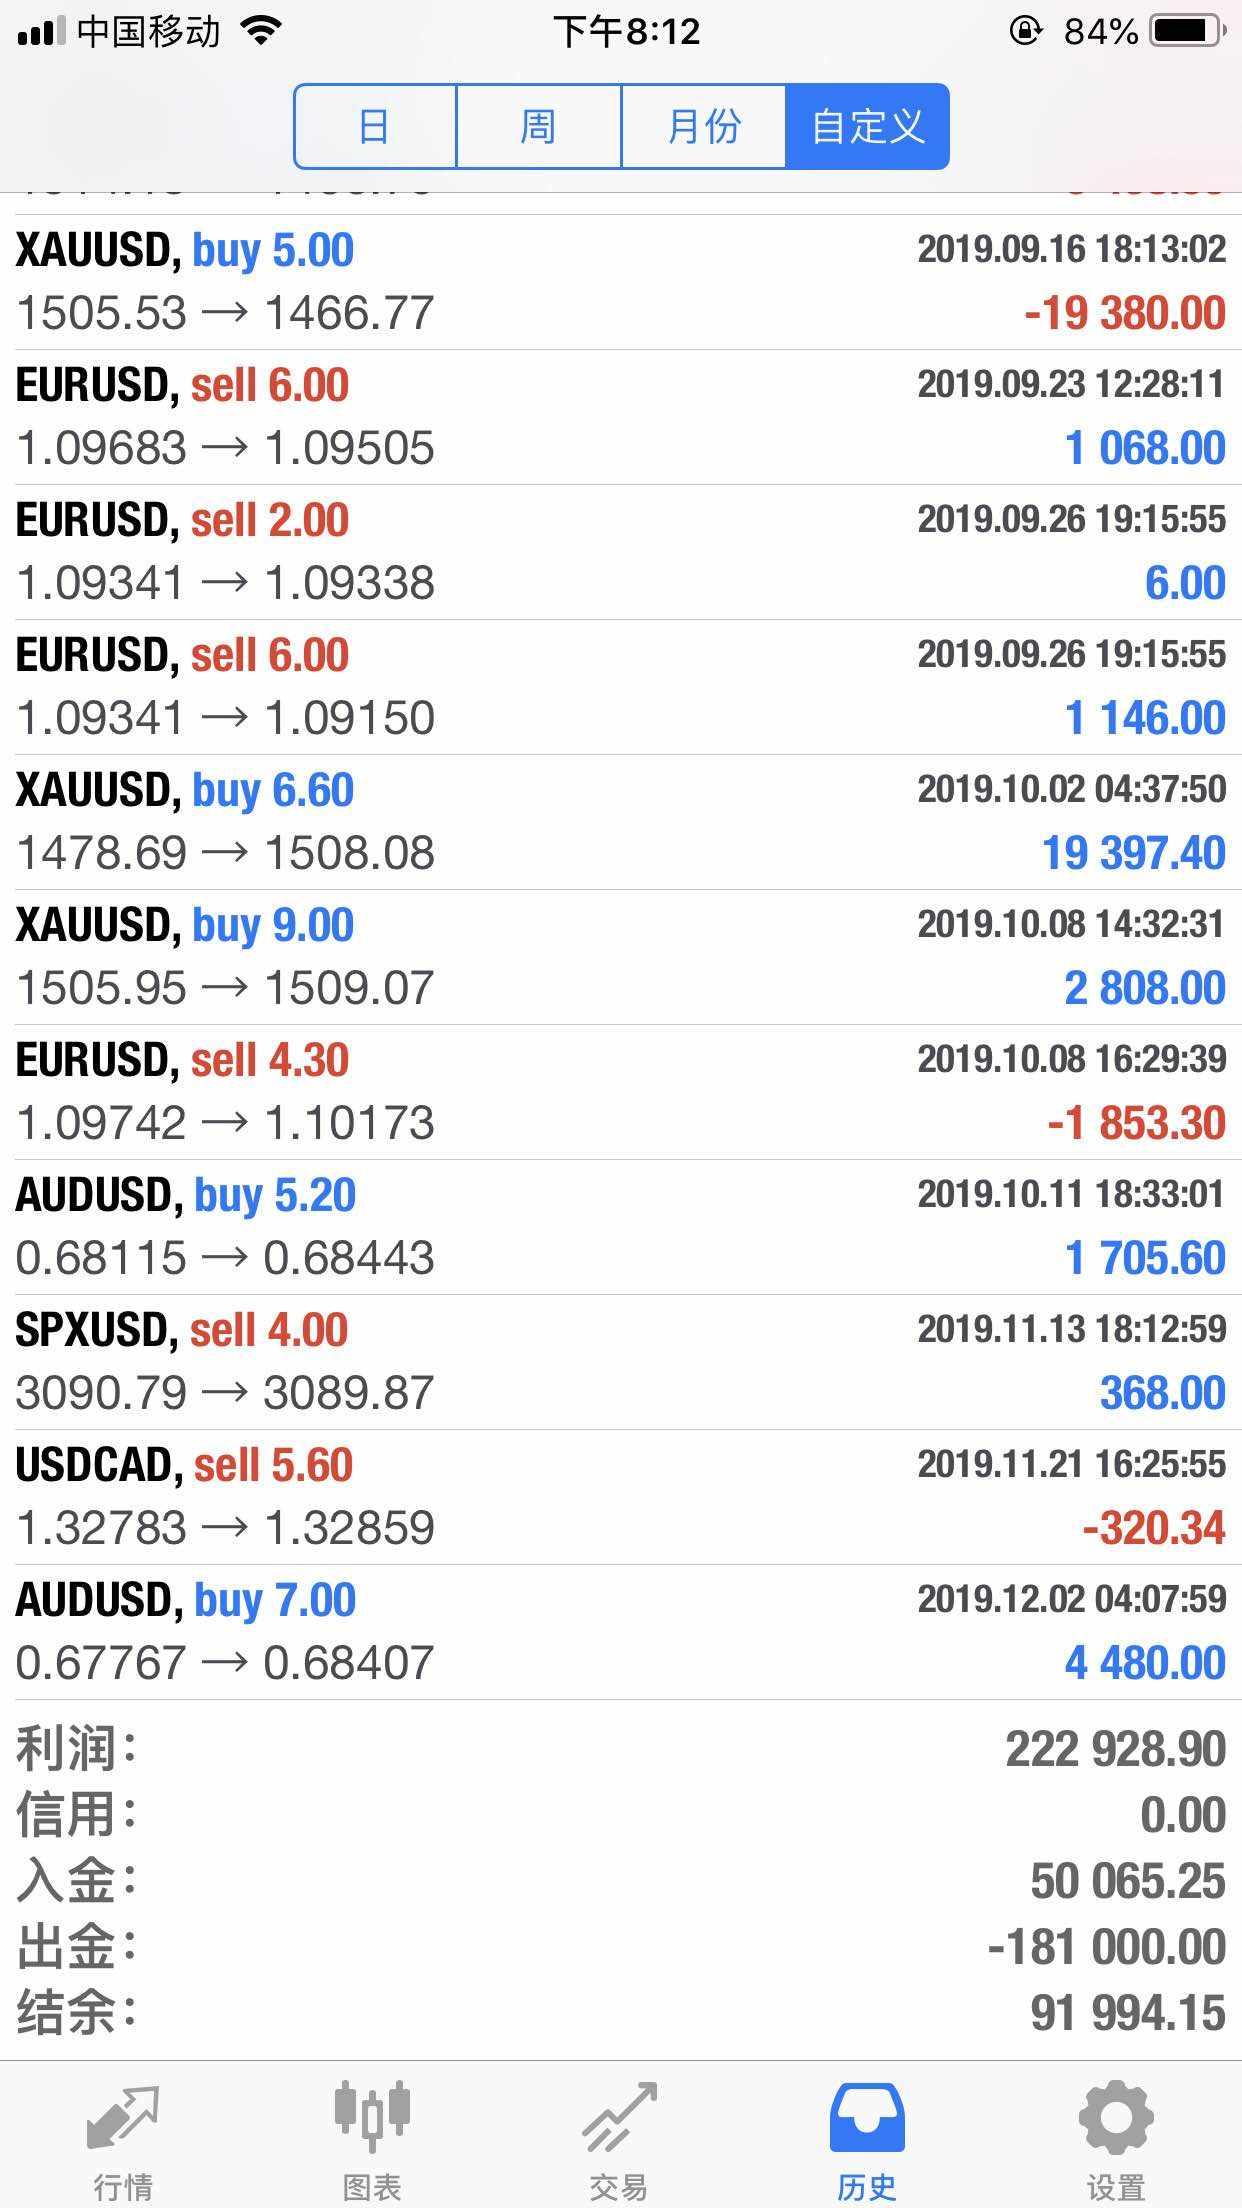1242x2208 pixels.
Task: Tap the 结余 balance value 91 994.15
Action: click(x=1127, y=2014)
